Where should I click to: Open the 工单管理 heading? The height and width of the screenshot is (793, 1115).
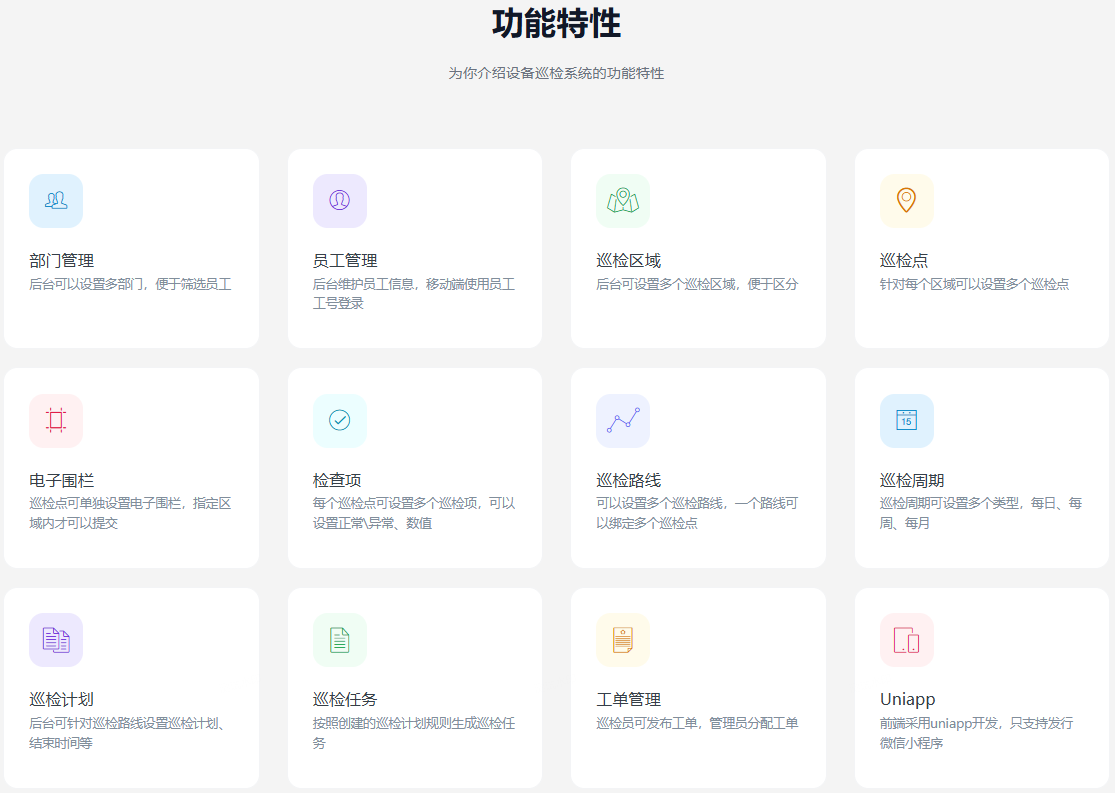[x=628, y=699]
